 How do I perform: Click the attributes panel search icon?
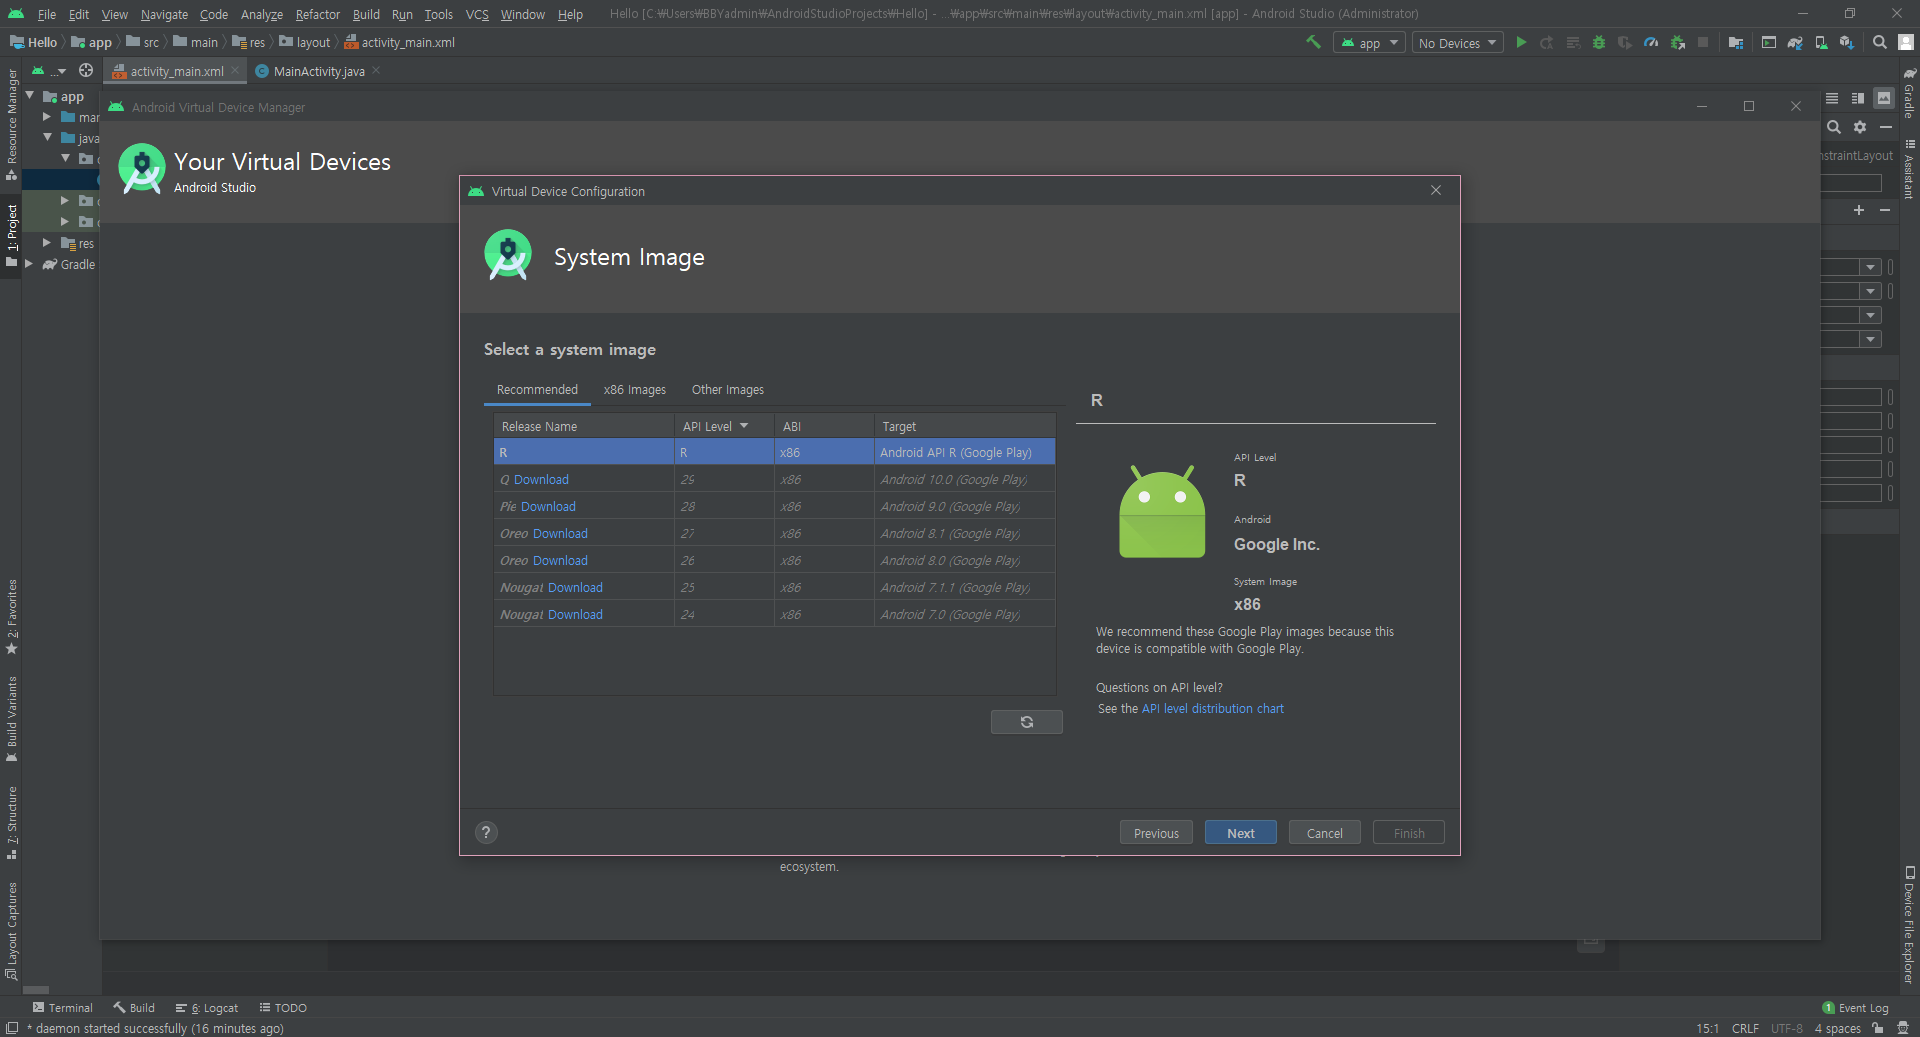tap(1834, 127)
